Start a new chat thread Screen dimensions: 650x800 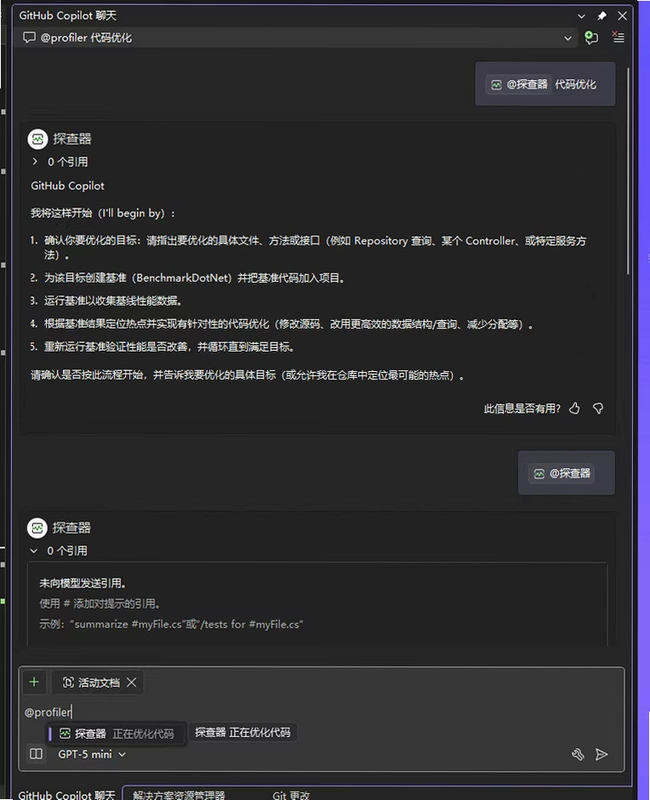591,38
